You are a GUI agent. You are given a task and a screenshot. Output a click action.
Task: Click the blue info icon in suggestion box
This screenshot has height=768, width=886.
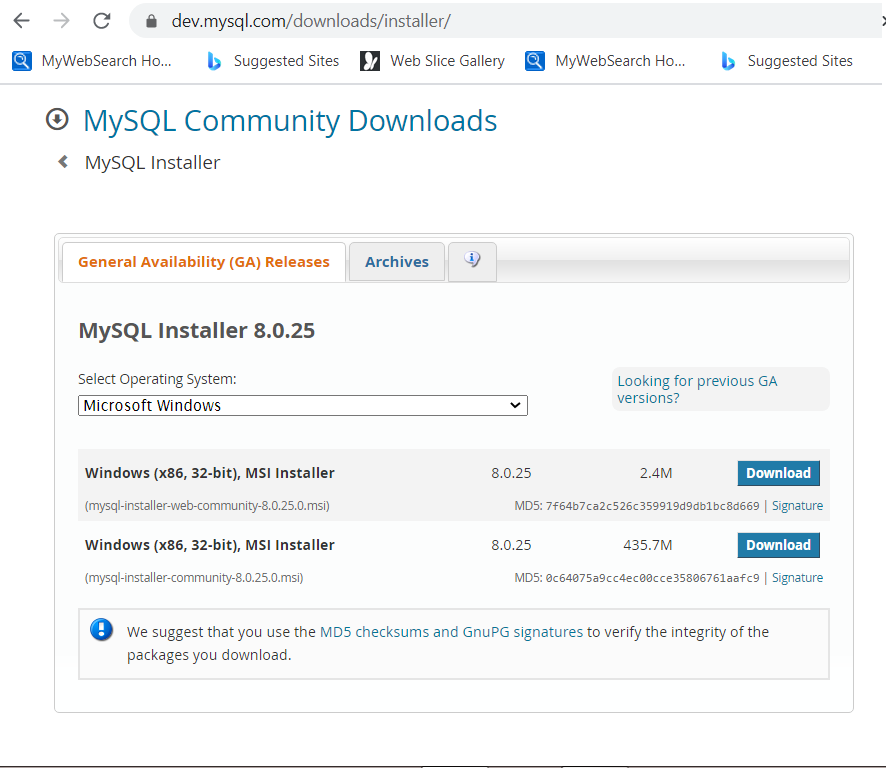[102, 630]
